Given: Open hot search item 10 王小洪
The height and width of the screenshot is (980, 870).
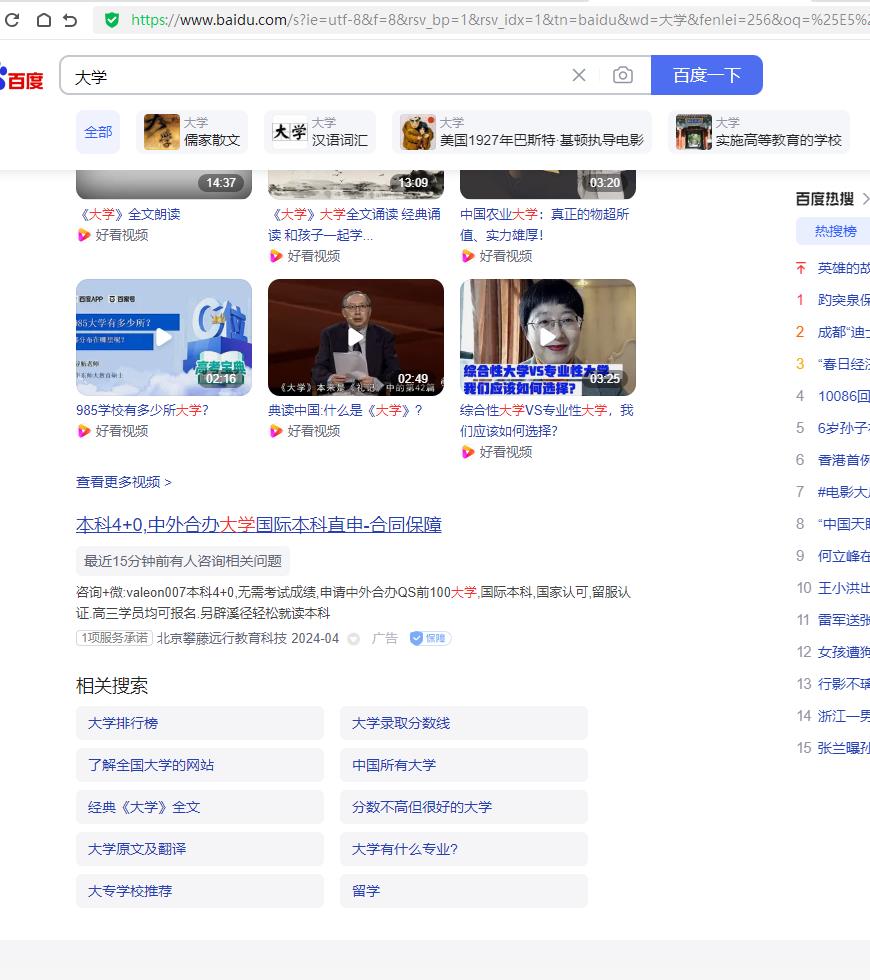Looking at the screenshot, I should (x=843, y=588).
